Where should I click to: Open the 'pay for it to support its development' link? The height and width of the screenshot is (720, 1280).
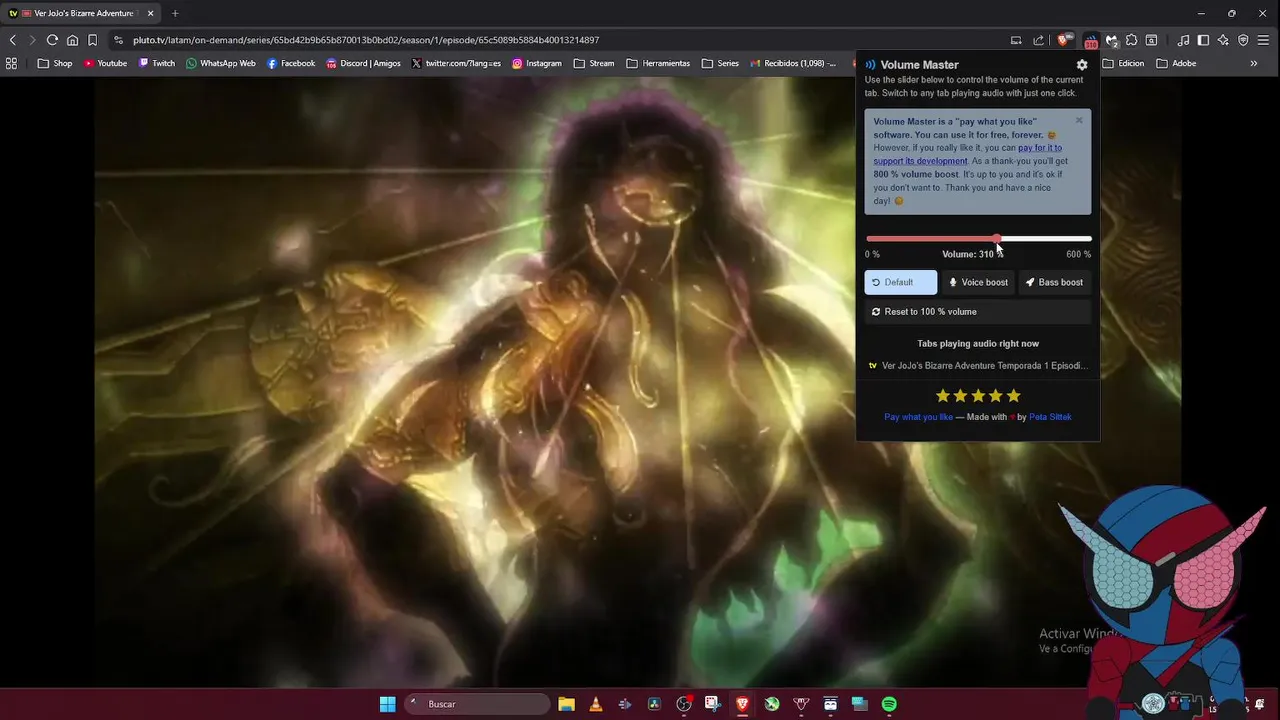968,154
